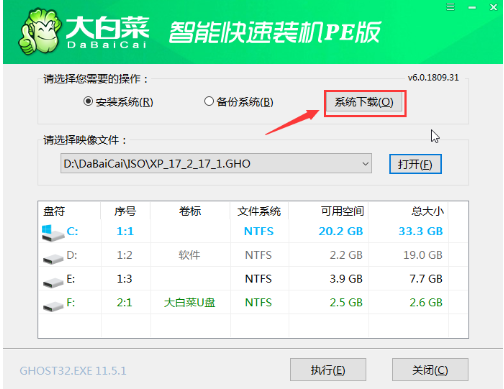Expand the image file path dropdown arrow
The image size is (504, 389).
pos(365,164)
